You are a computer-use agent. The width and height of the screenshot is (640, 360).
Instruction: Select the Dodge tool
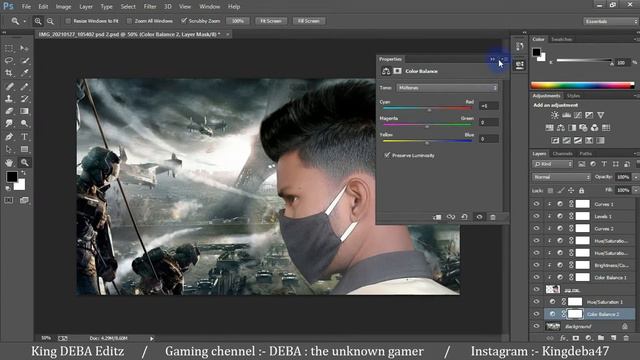pos(24,123)
